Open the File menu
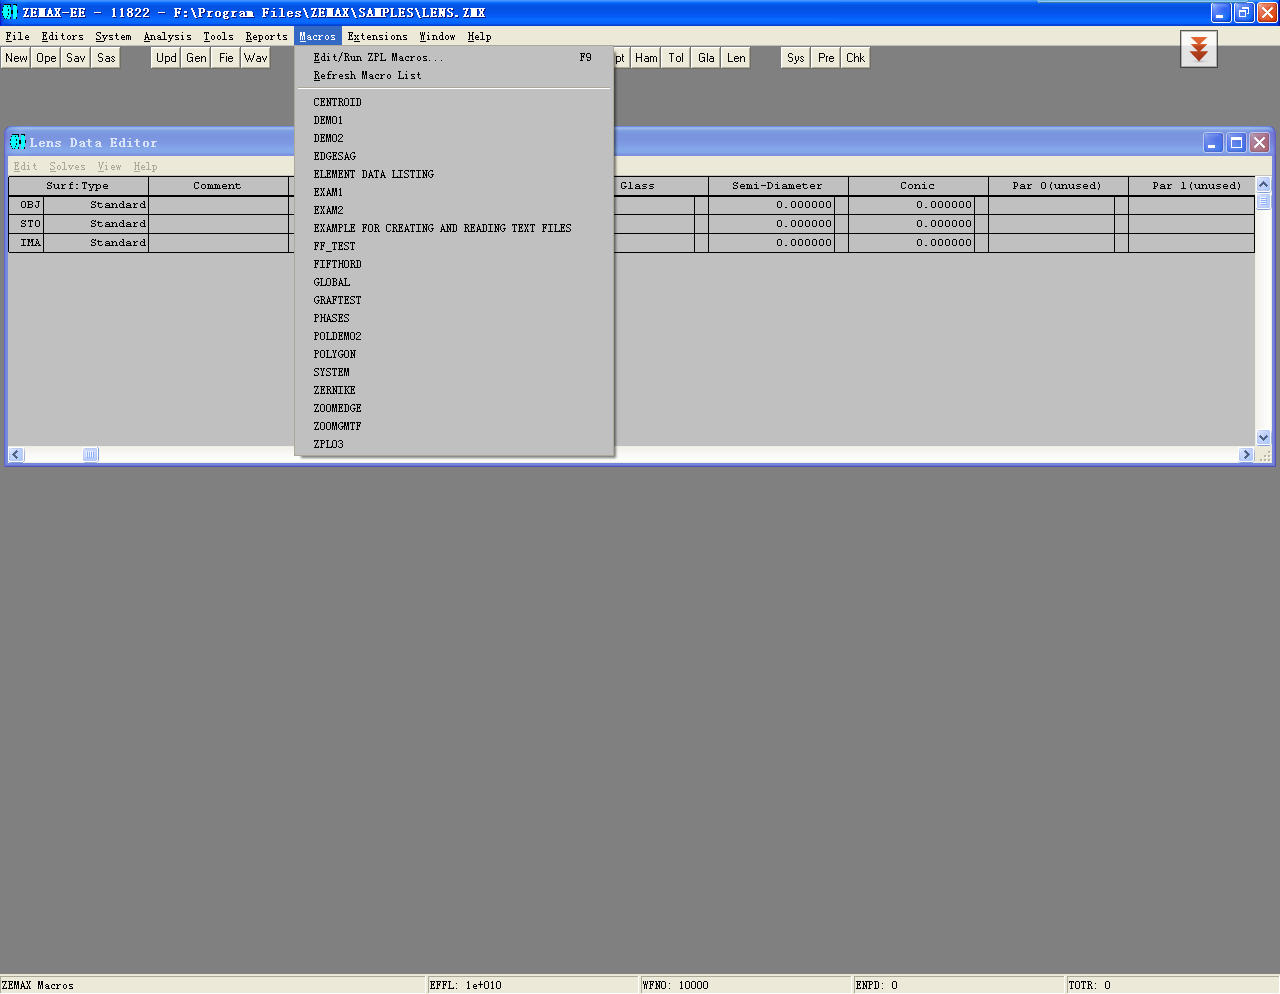Screen dimensions: 1280x994 coord(18,36)
